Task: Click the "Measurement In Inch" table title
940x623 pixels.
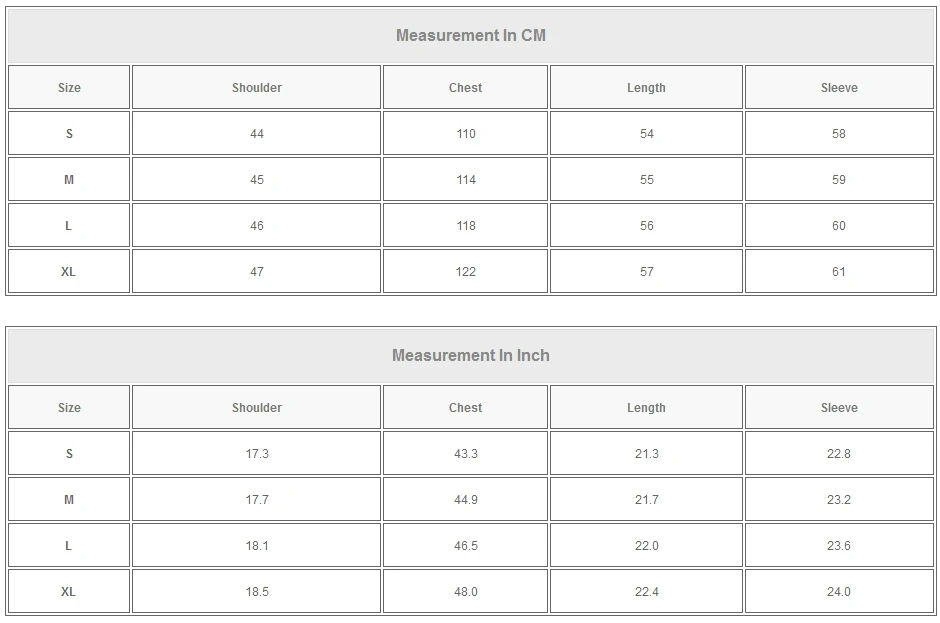Action: [x=470, y=356]
